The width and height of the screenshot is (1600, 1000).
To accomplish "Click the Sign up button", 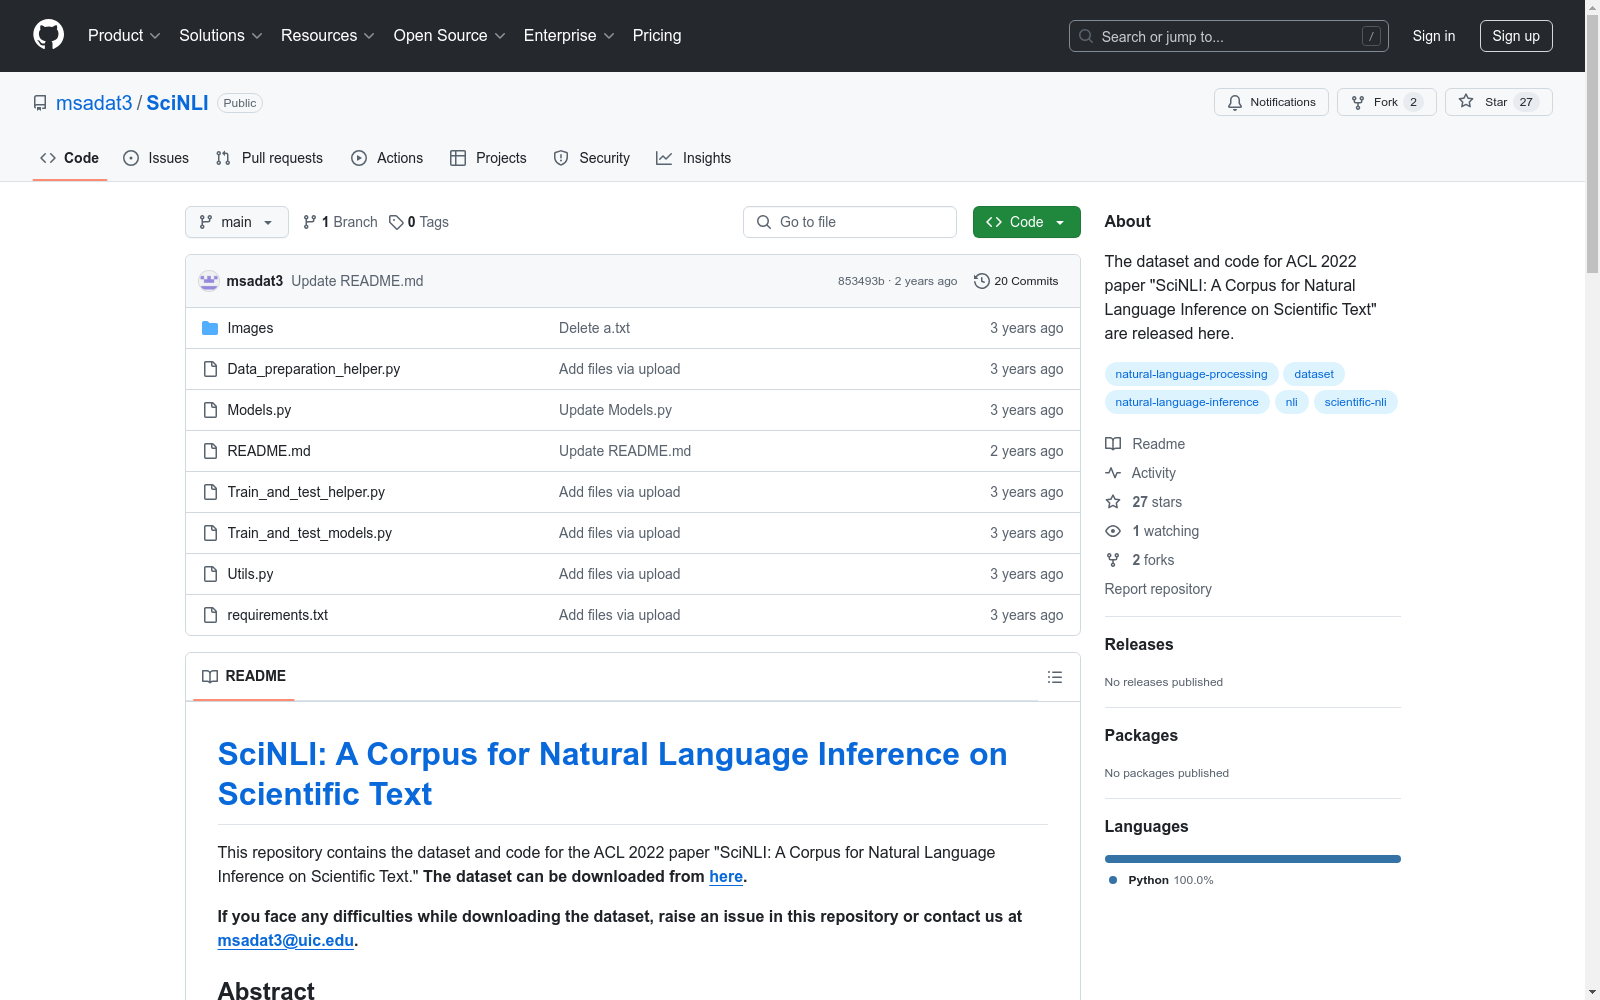I will (x=1516, y=36).
